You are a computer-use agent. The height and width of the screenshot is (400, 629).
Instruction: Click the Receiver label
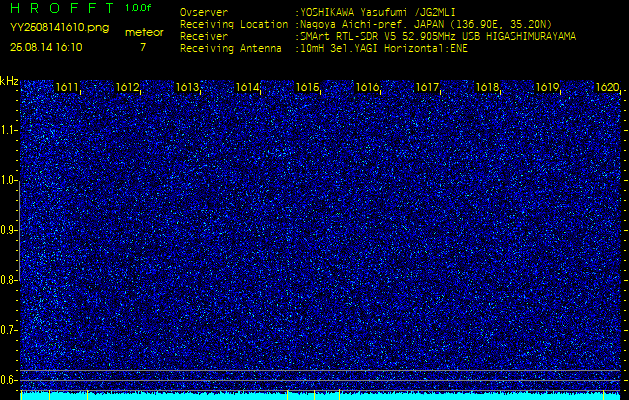point(204,37)
